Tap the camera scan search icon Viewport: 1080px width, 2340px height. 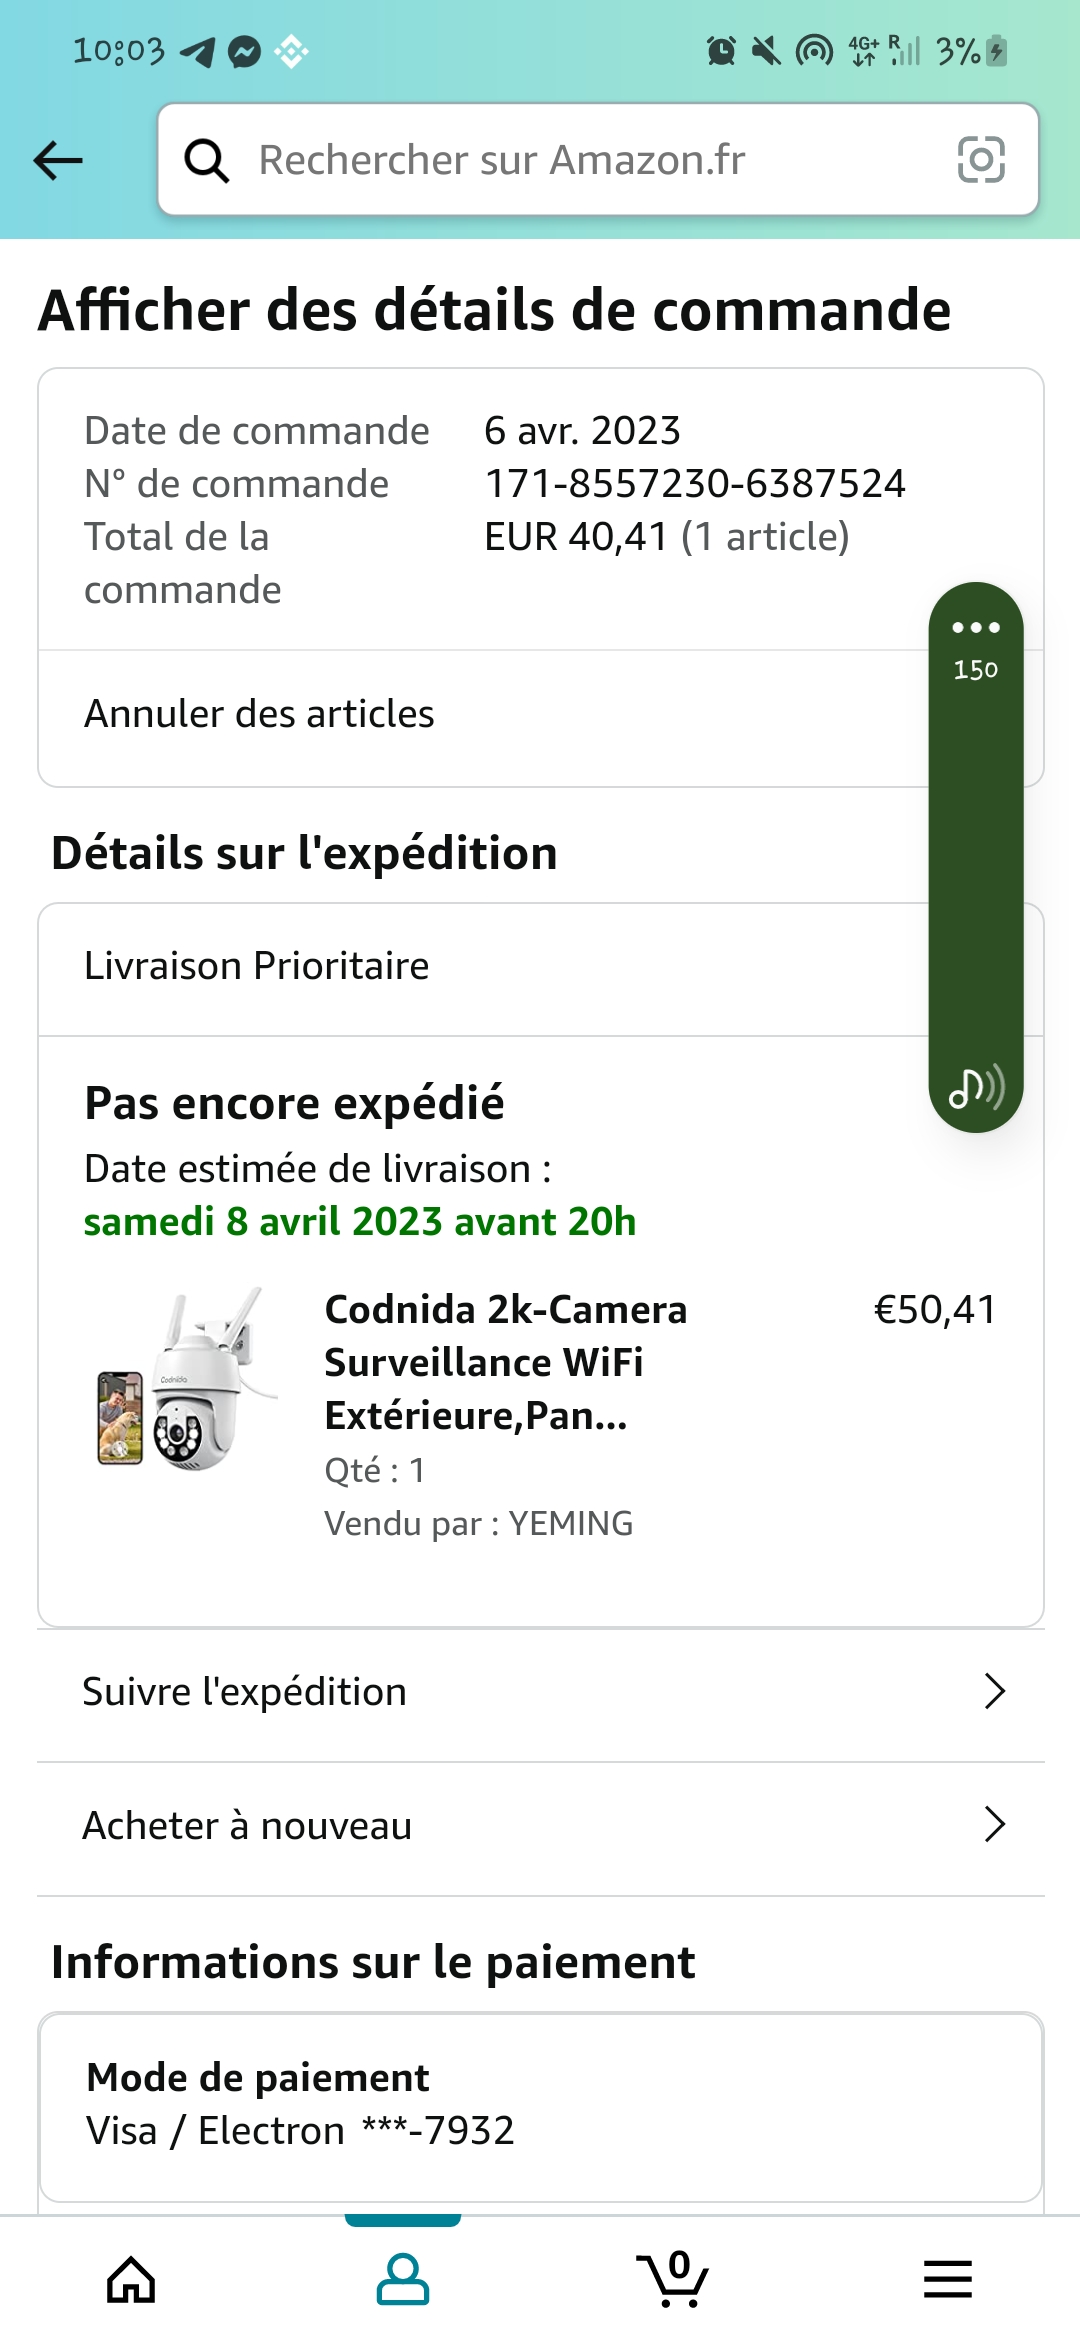[980, 160]
